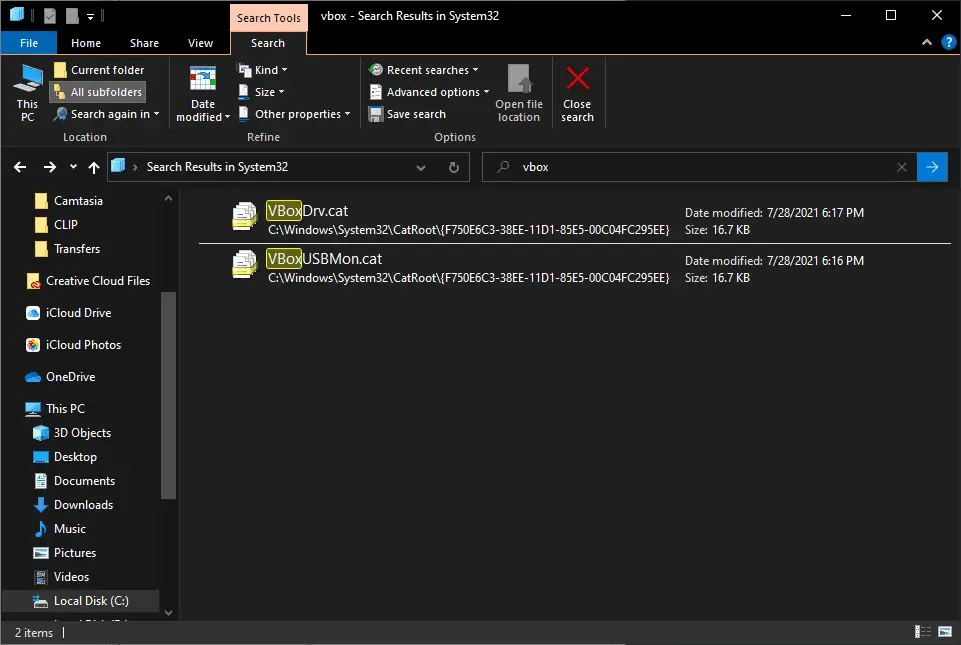Run search with blue arrow button
Image resolution: width=961 pixels, height=645 pixels.
932,167
